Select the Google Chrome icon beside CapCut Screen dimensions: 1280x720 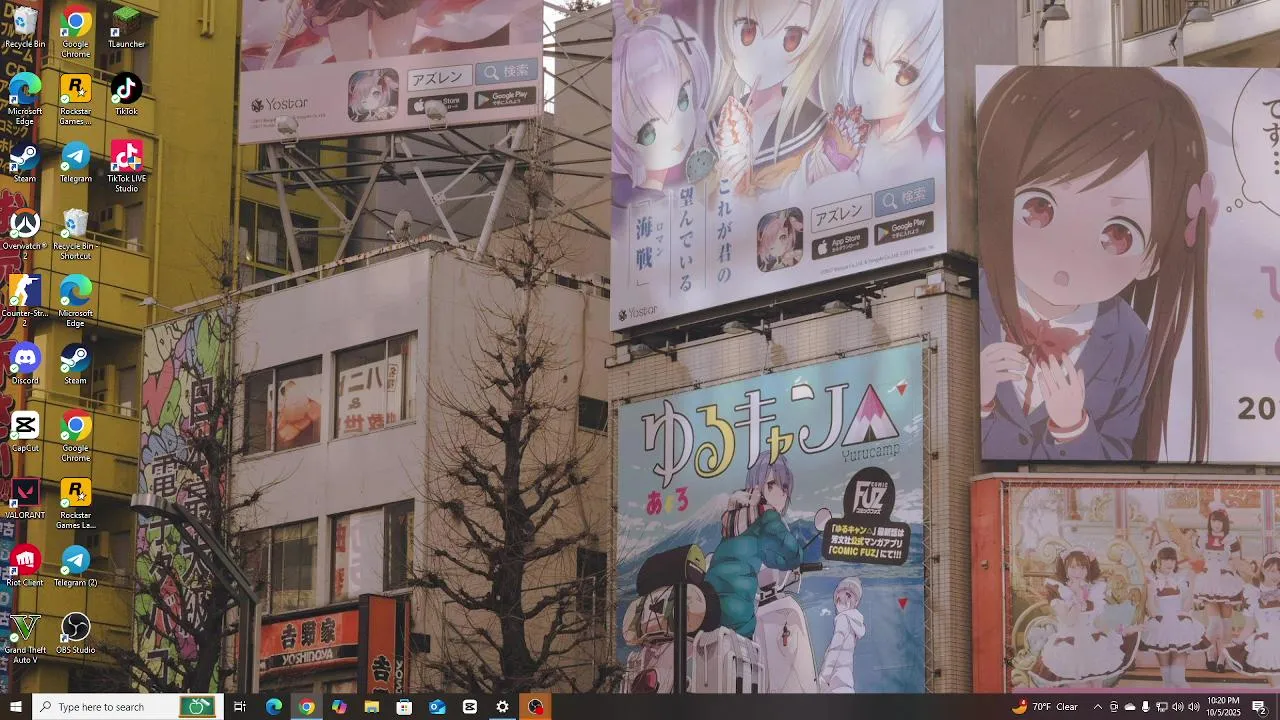tap(75, 436)
